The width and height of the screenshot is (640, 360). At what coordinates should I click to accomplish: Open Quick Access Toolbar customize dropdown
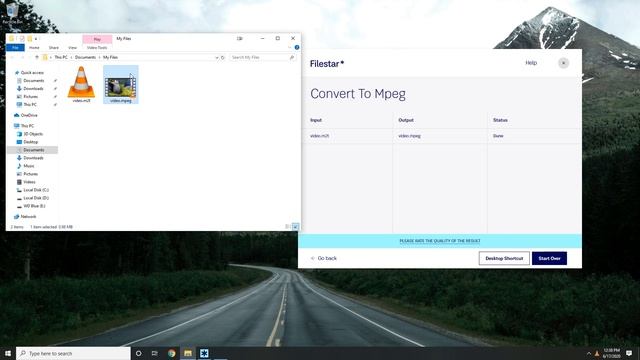(x=36, y=39)
